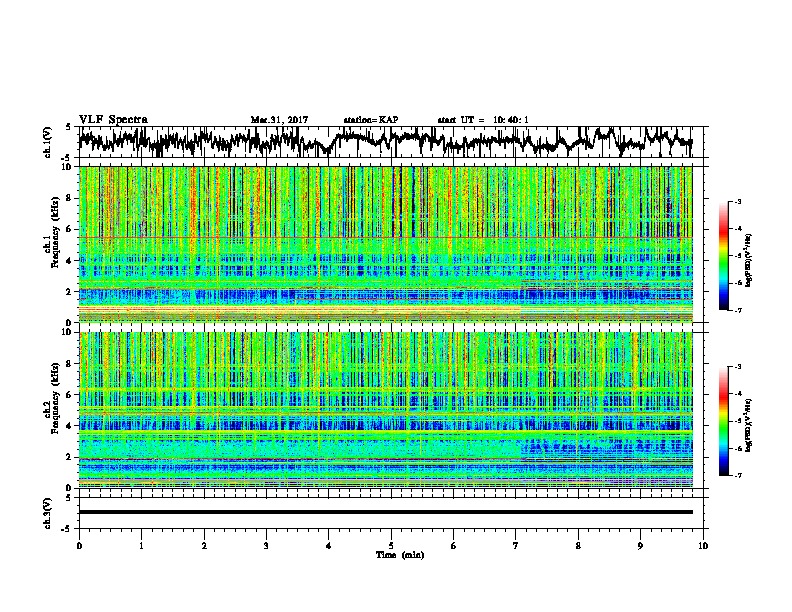The image size is (792, 612).
Task: Click the ch.1 color scale "-3" tick label
Action: click(738, 202)
